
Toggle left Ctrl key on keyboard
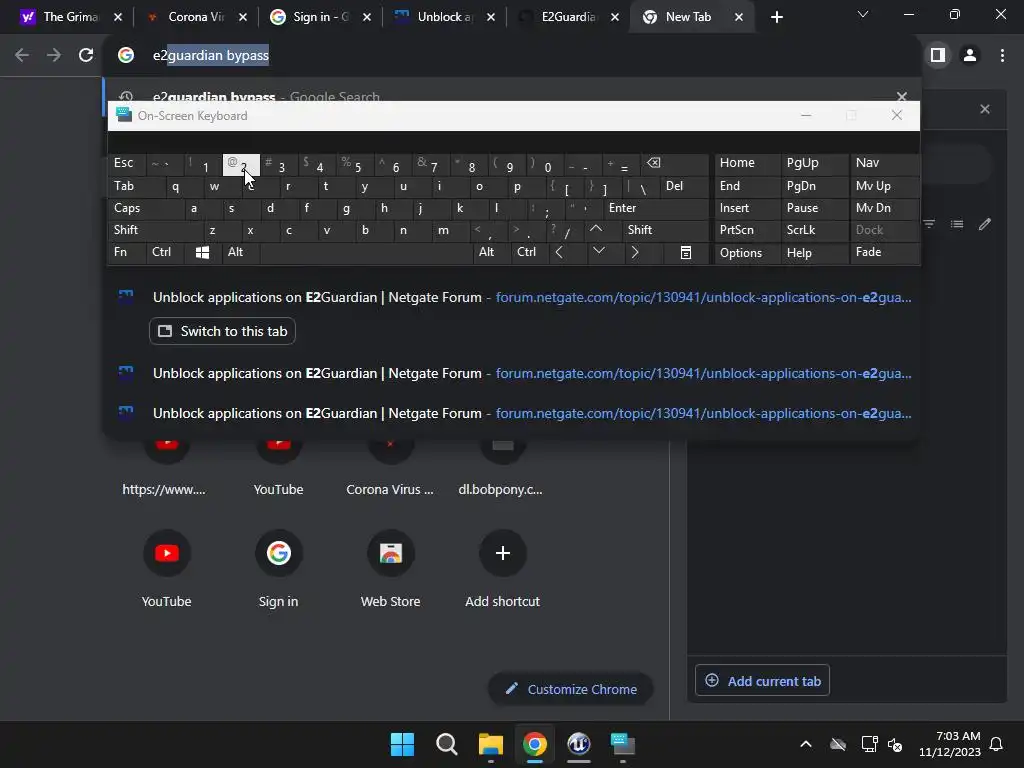pyautogui.click(x=165, y=253)
